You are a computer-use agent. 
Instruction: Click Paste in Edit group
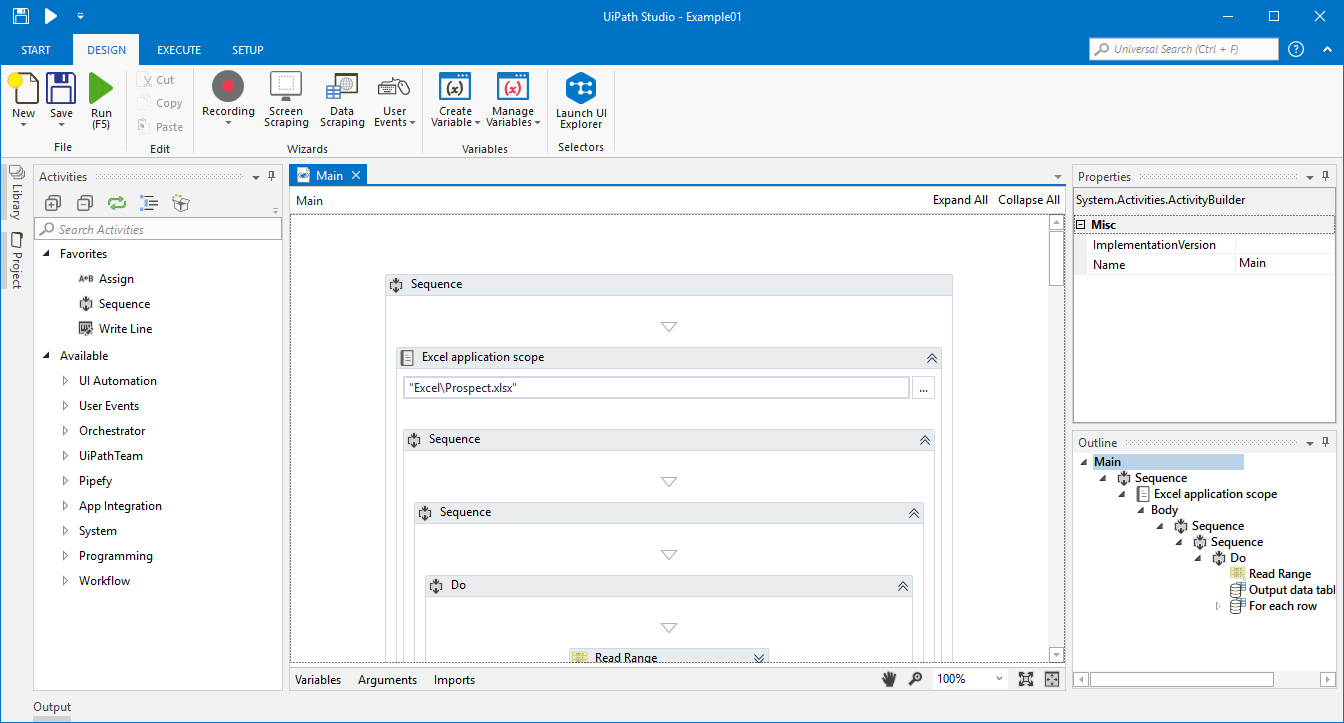(160, 127)
